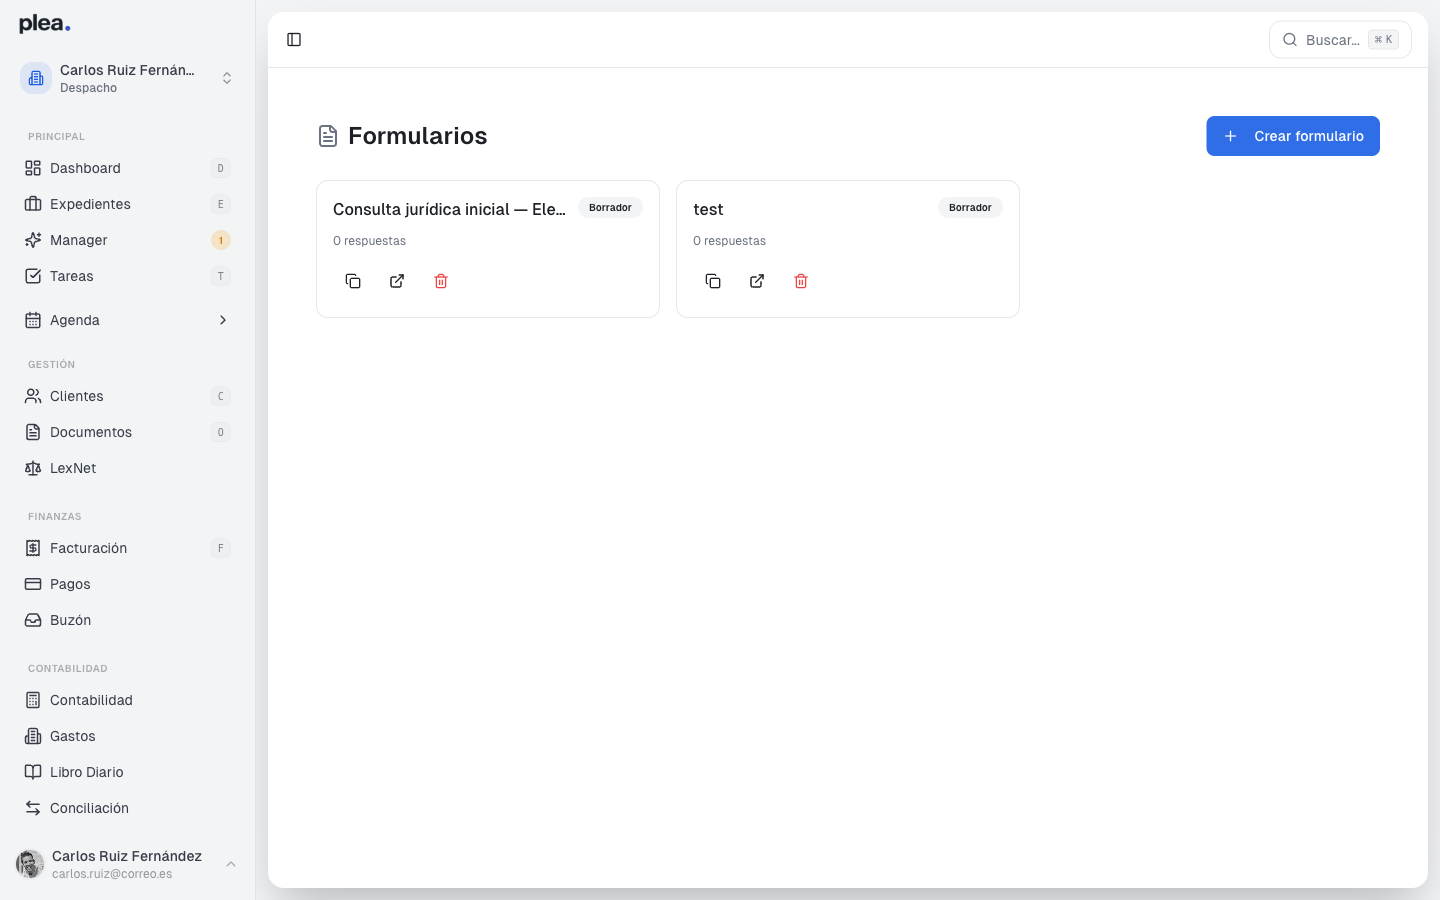Click Borrador badge on test form
This screenshot has width=1440, height=900.
[x=970, y=208]
